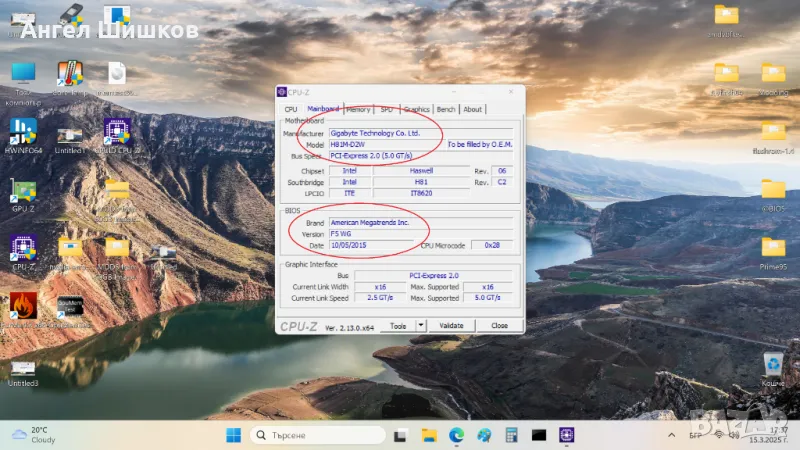Viewport: 800px width, 450px height.
Task: Click the CPU-Z taskbar icon
Action: 567,435
